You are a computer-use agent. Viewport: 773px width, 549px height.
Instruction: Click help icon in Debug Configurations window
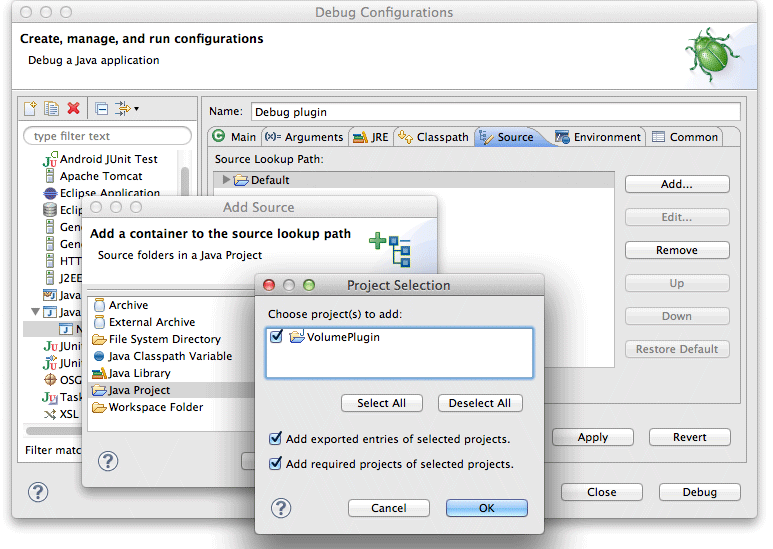click(x=38, y=492)
